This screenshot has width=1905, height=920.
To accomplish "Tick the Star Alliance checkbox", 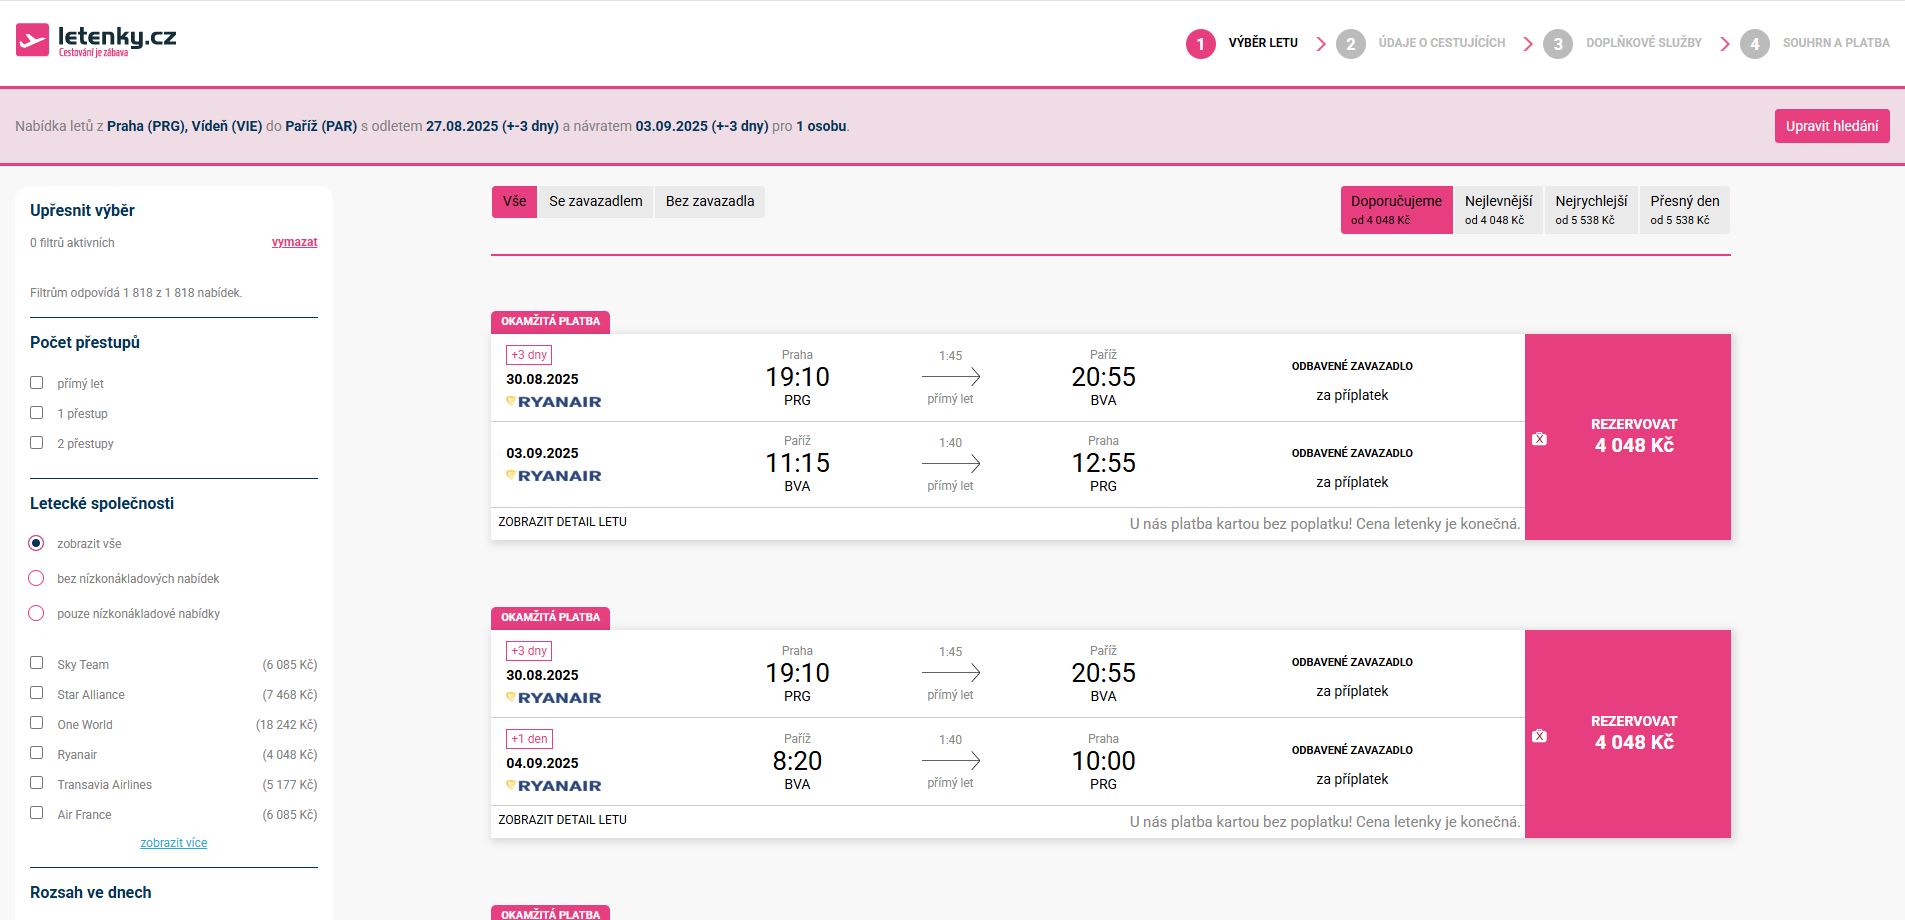I will (x=37, y=693).
